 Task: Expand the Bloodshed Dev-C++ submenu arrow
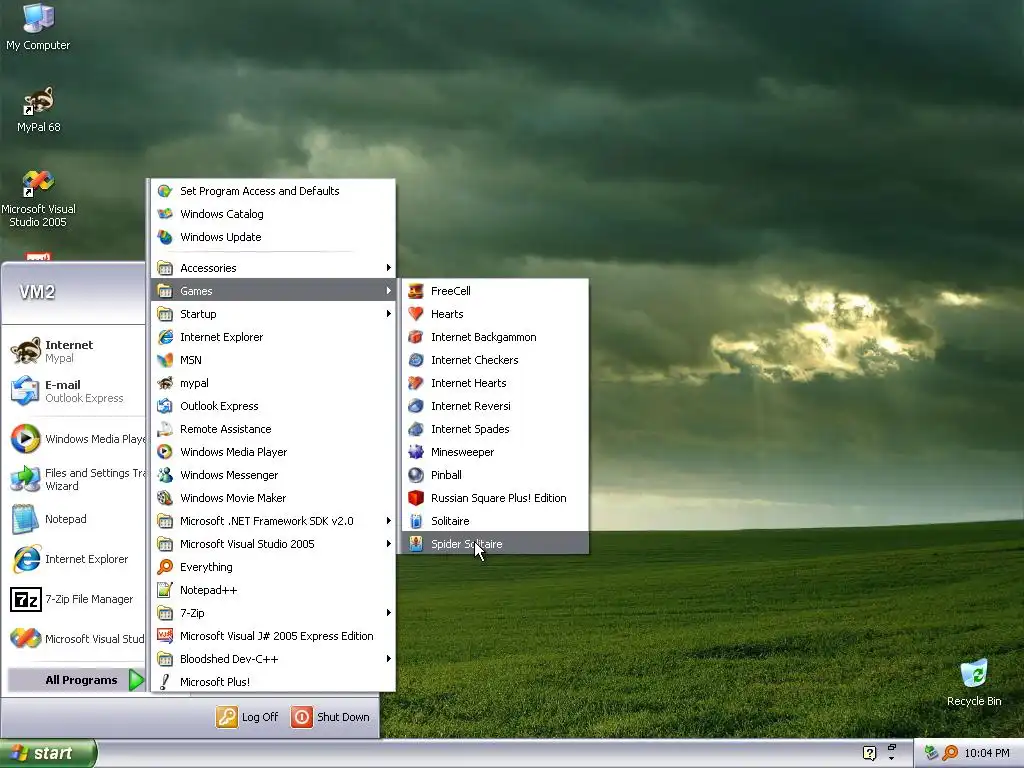pyautogui.click(x=389, y=659)
